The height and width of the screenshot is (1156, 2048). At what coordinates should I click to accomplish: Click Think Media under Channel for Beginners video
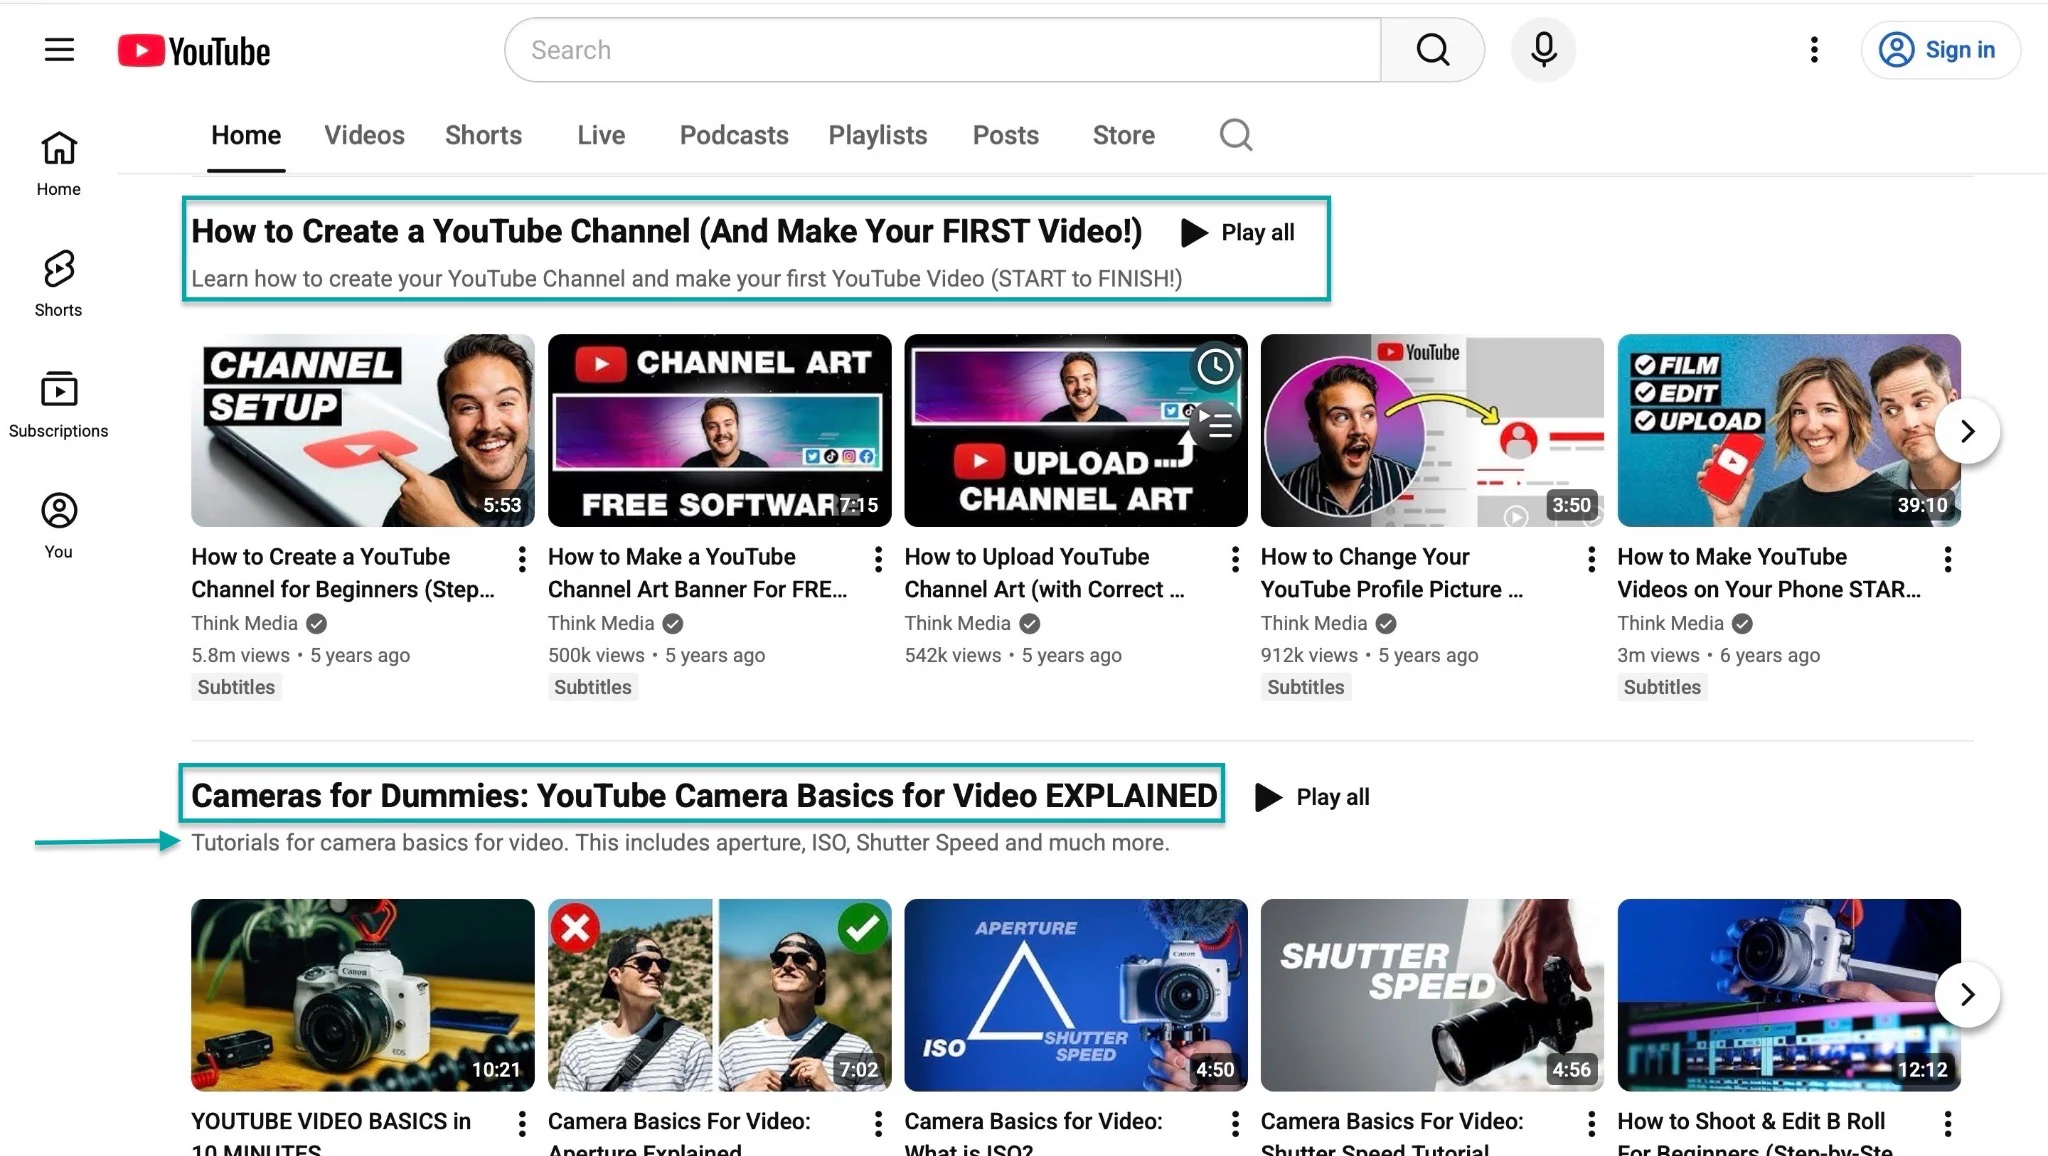(245, 623)
